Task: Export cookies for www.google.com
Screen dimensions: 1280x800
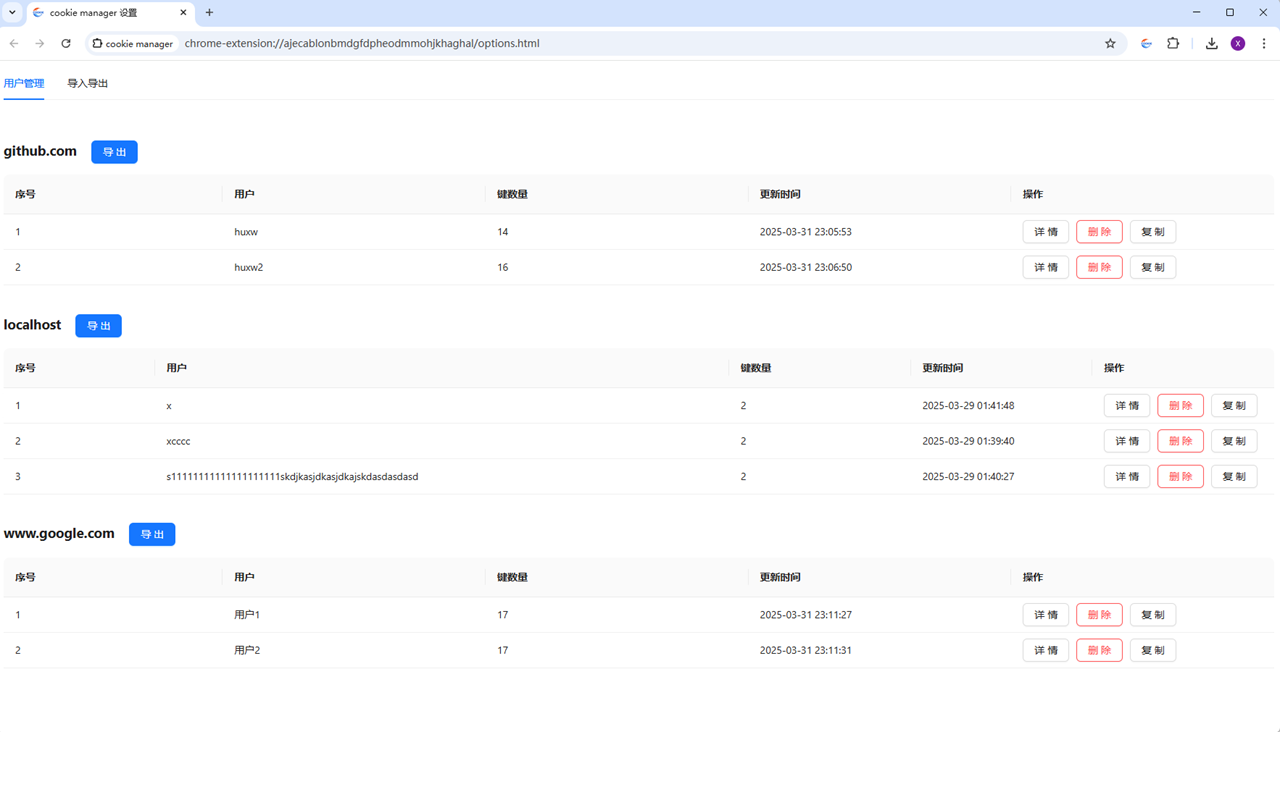Action: tap(152, 534)
